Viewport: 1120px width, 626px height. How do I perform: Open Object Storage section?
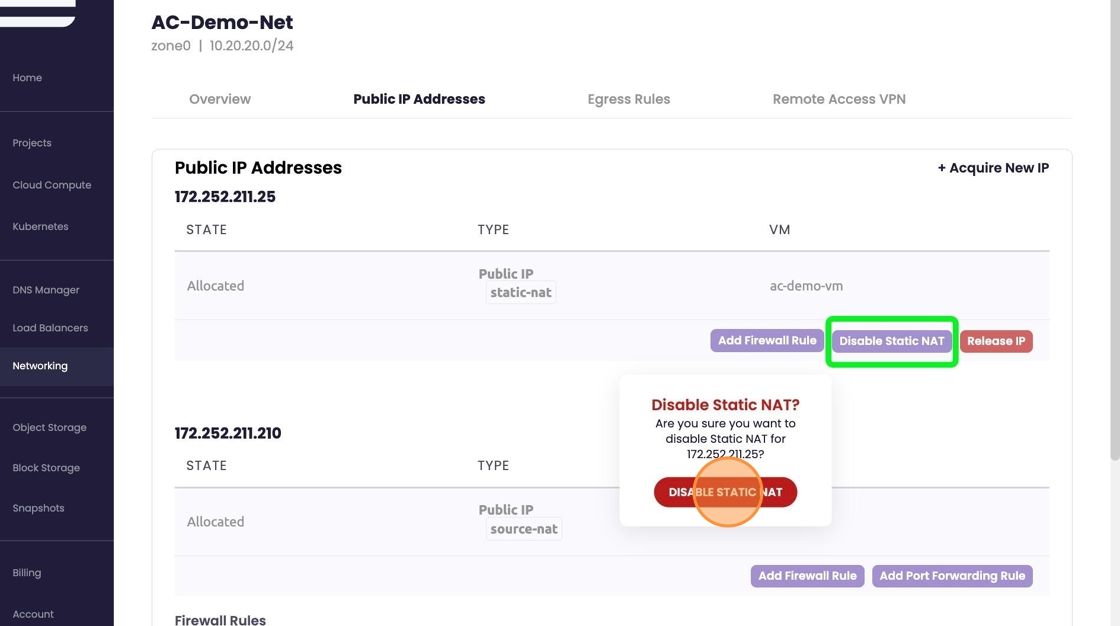(x=50, y=428)
